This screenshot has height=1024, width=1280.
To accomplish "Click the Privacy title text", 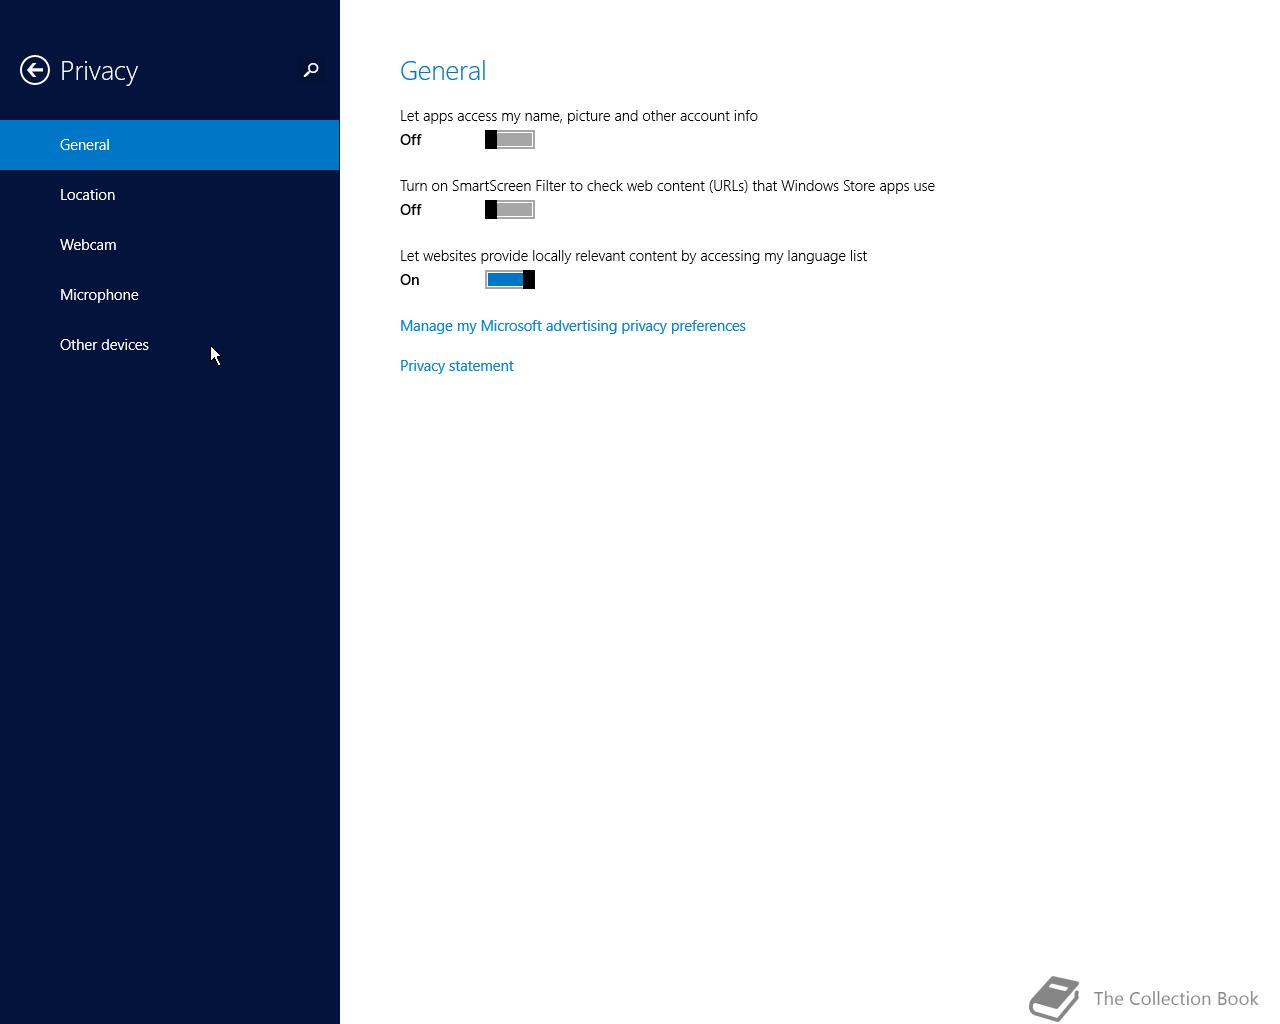I will [99, 71].
